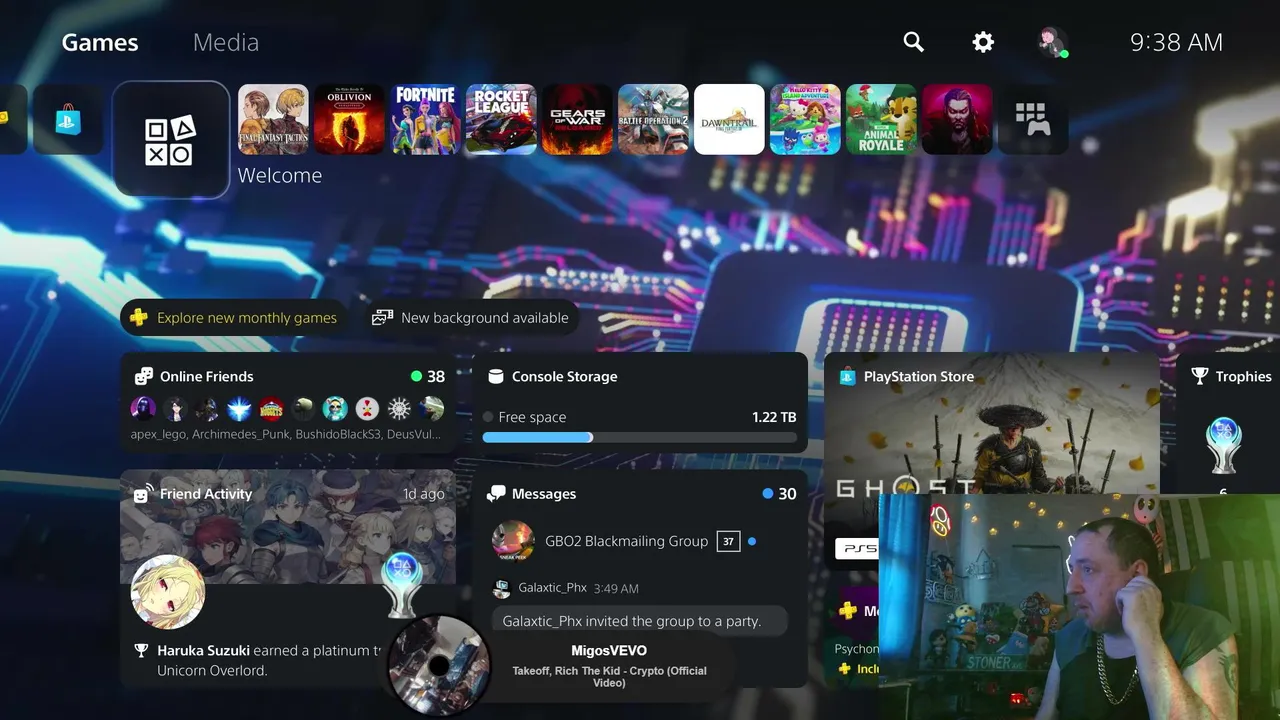Switch to the Games tab

[x=100, y=42]
